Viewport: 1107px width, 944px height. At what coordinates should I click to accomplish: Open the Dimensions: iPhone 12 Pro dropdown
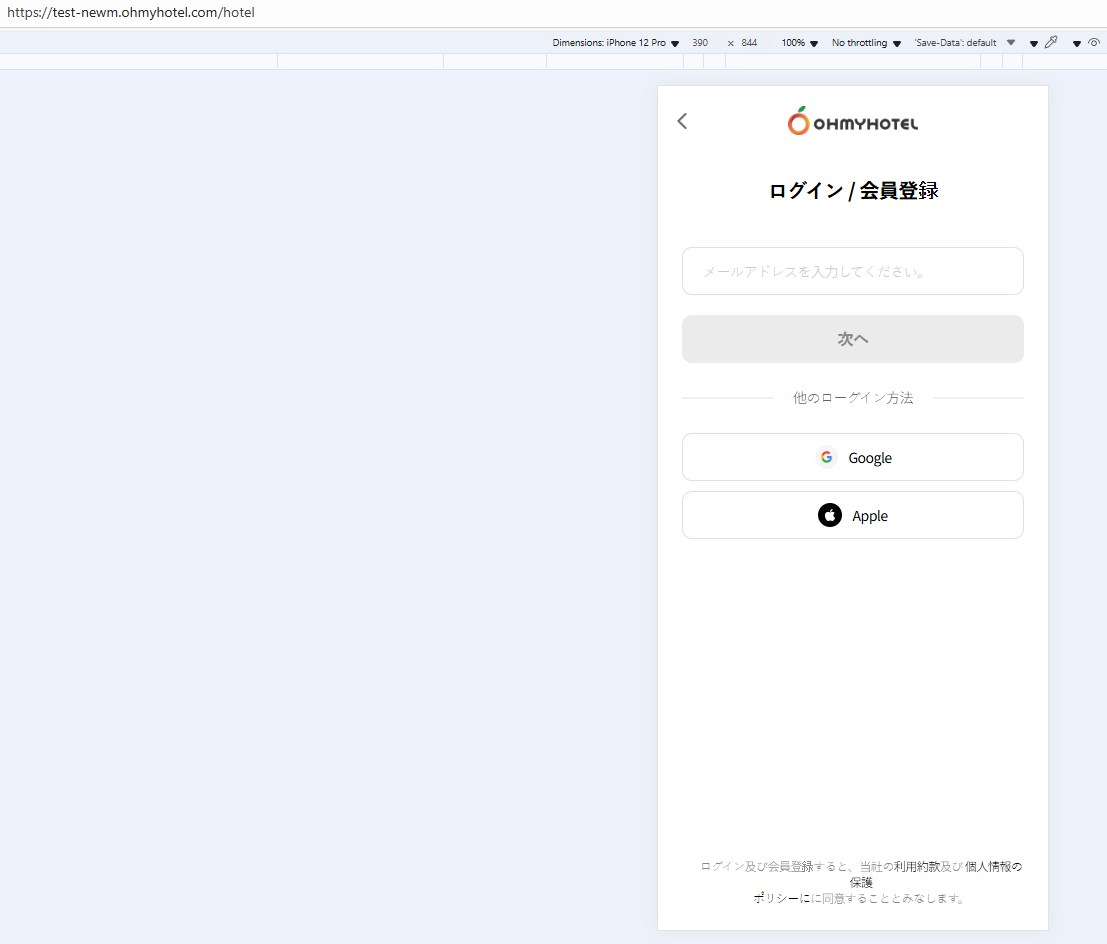[616, 43]
